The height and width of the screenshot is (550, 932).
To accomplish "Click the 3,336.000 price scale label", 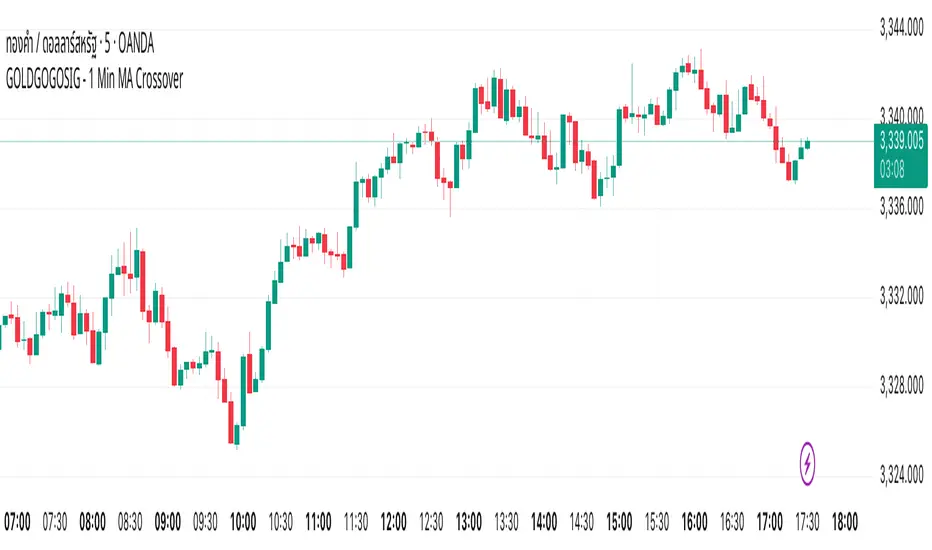I will (x=901, y=207).
